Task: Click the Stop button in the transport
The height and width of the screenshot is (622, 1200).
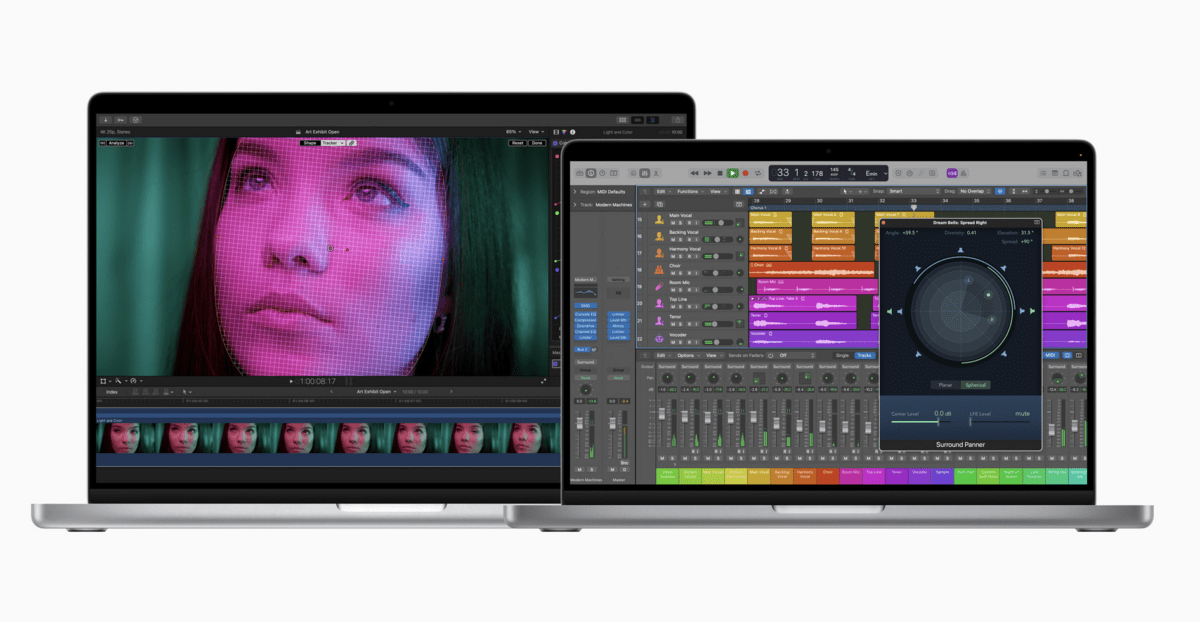Action: [720, 173]
